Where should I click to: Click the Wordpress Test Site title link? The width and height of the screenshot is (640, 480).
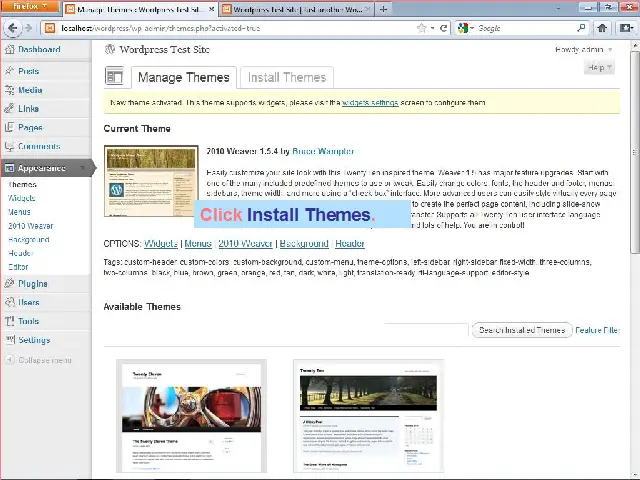(164, 50)
